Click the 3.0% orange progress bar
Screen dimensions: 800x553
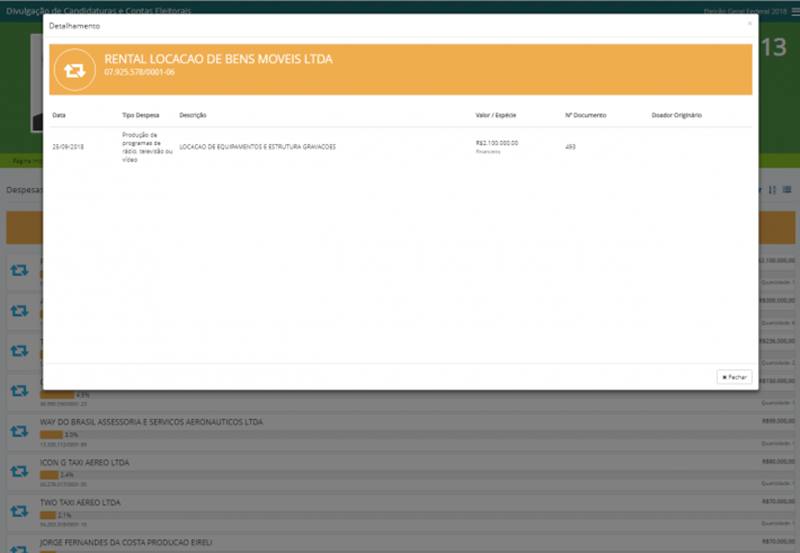[x=52, y=435]
